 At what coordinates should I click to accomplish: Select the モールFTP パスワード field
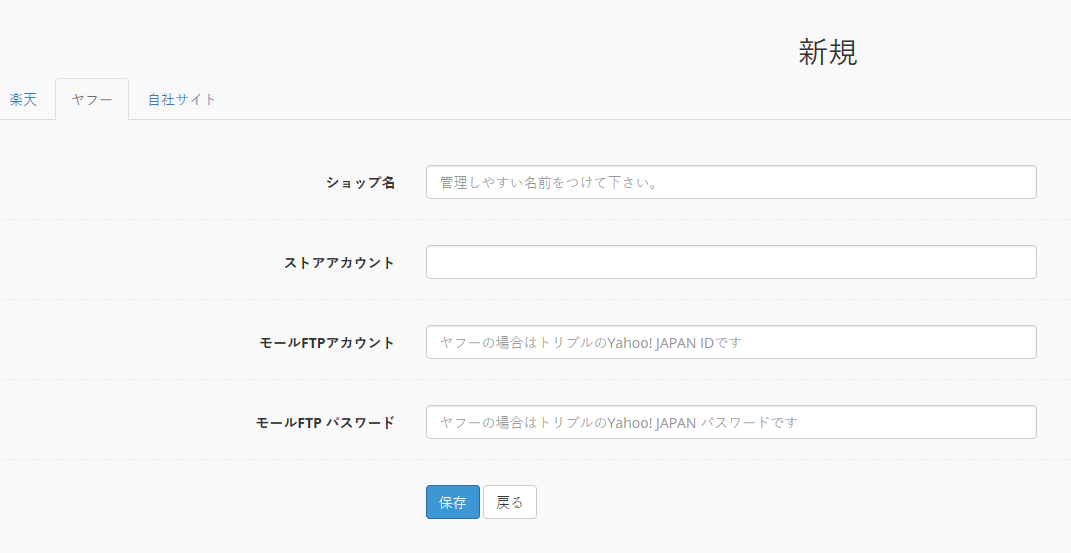point(731,422)
